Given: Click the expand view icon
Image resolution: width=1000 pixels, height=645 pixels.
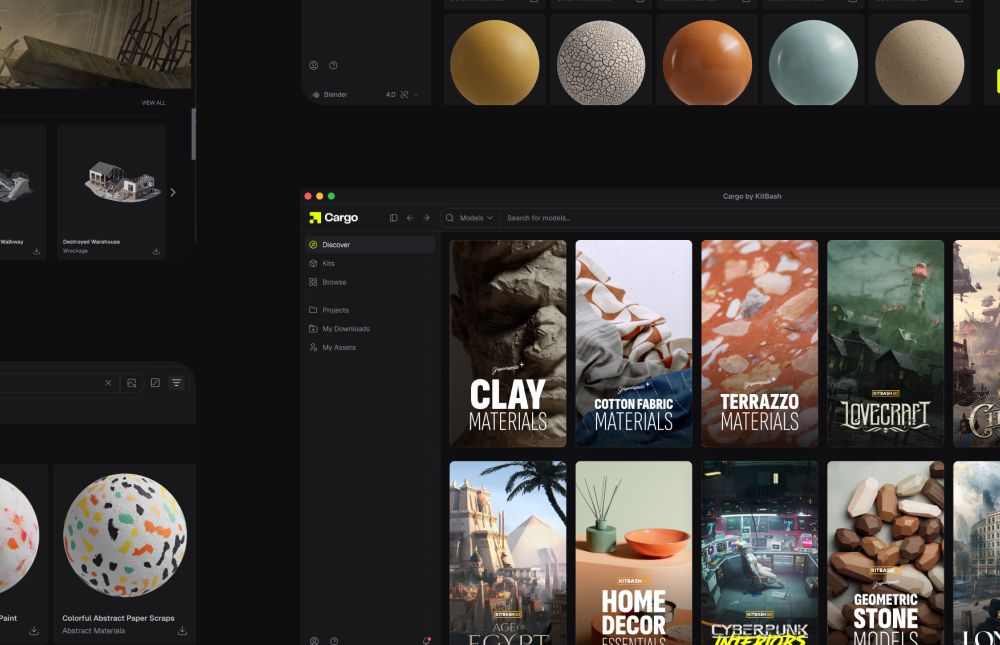Looking at the screenshot, I should coord(155,383).
